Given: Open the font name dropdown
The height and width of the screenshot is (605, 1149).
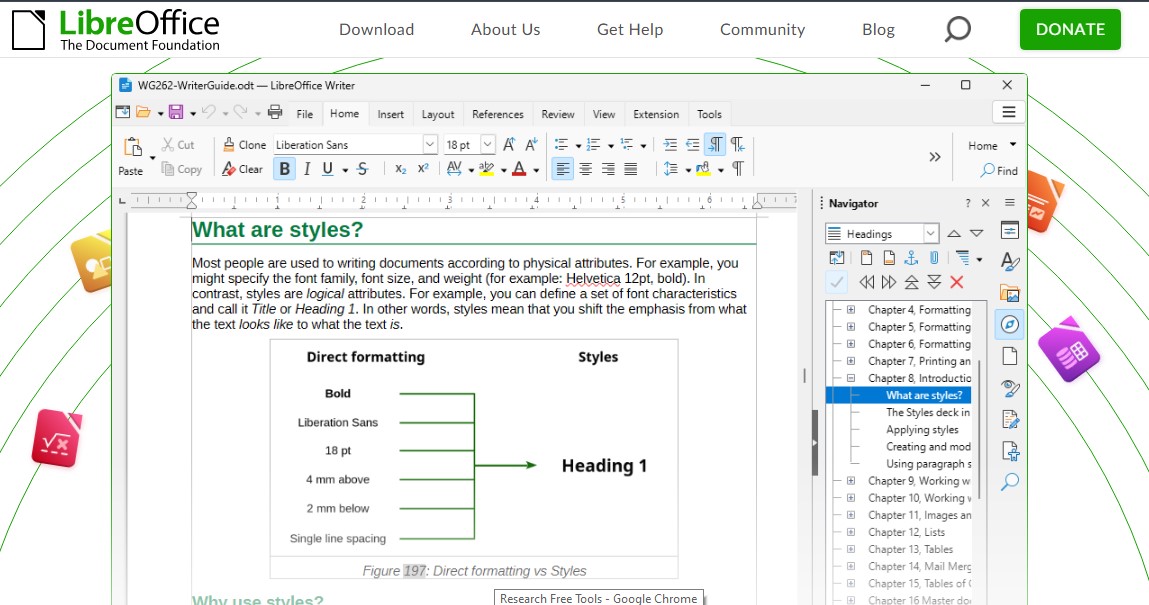Looking at the screenshot, I should (429, 145).
